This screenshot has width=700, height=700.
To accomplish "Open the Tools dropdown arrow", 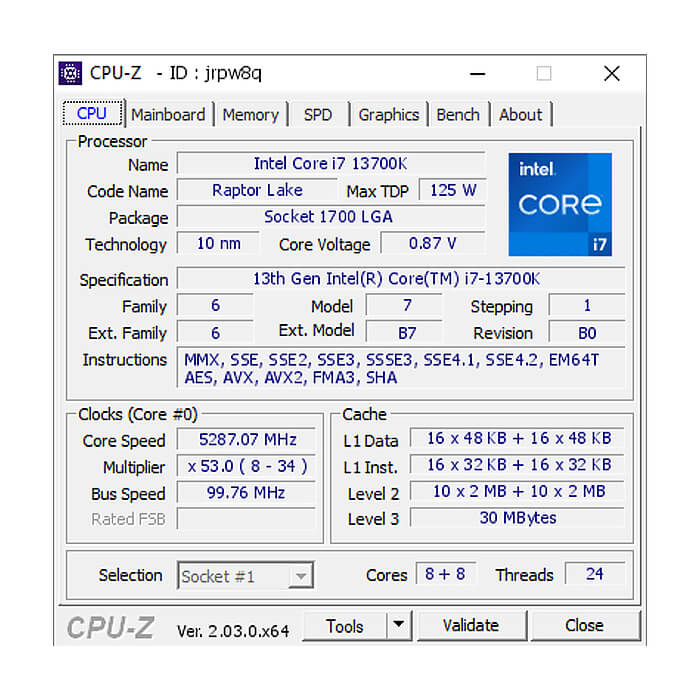I will click(398, 626).
